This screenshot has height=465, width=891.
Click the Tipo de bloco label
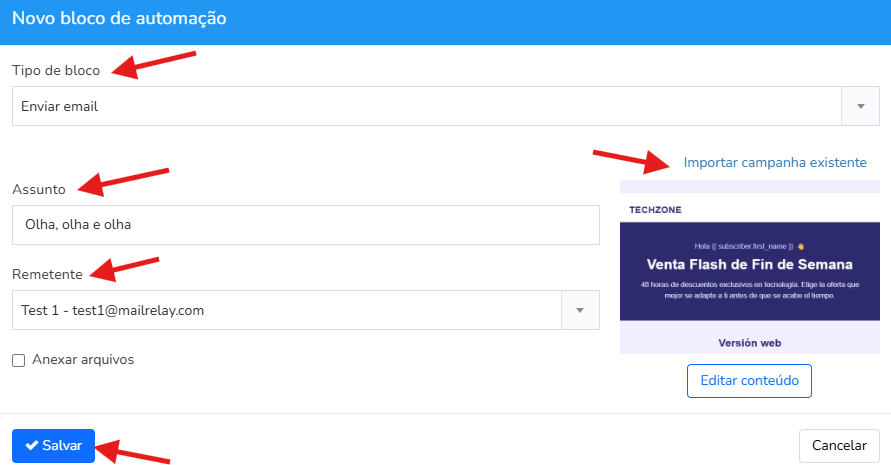56,70
